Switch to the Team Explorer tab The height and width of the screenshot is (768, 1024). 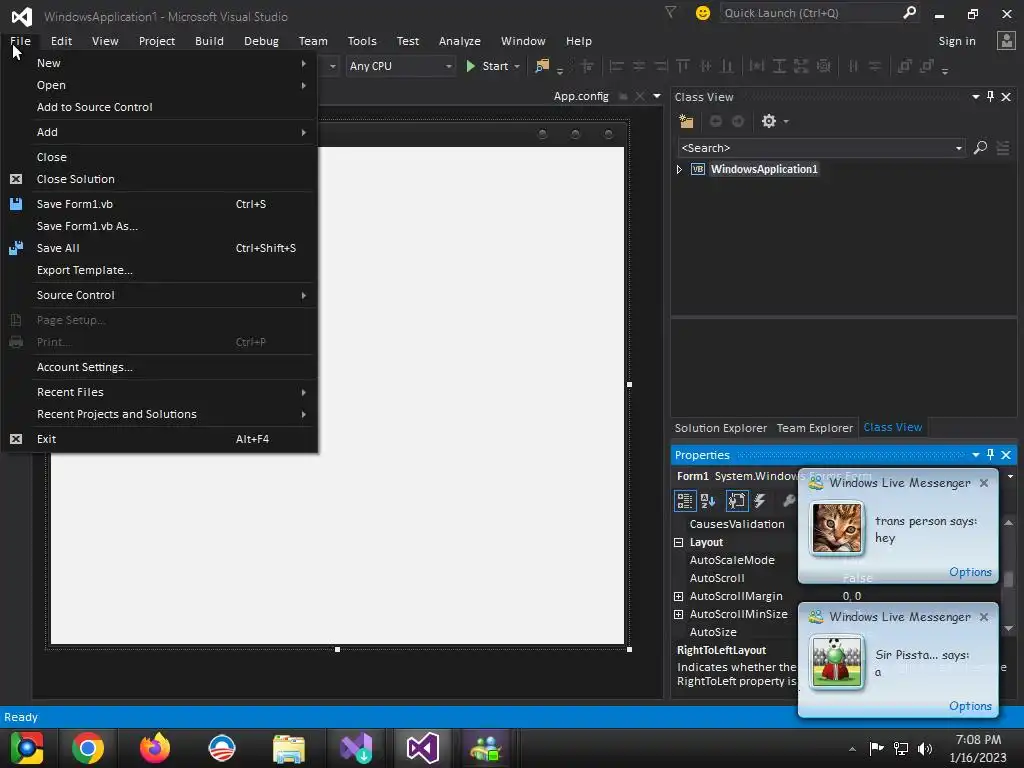click(x=814, y=428)
